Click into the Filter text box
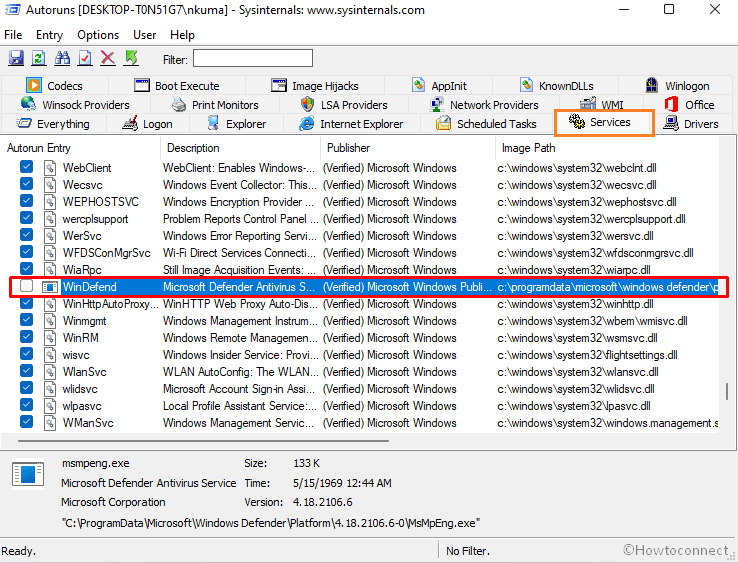 pyautogui.click(x=253, y=58)
